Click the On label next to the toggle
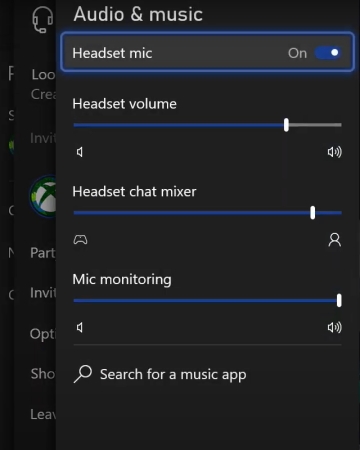The image size is (360, 450). (x=297, y=53)
